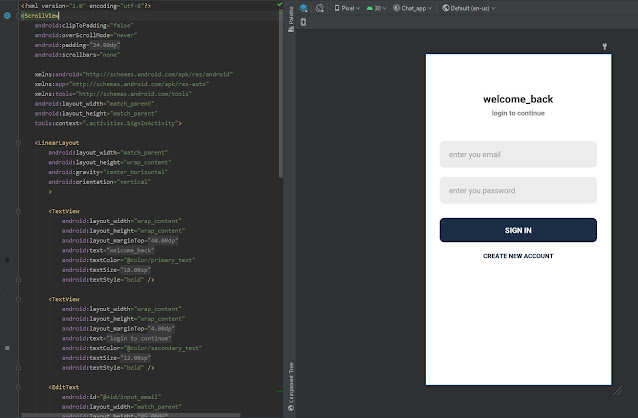
Task: Click the resize handle below device preview
Action: [x=617, y=391]
